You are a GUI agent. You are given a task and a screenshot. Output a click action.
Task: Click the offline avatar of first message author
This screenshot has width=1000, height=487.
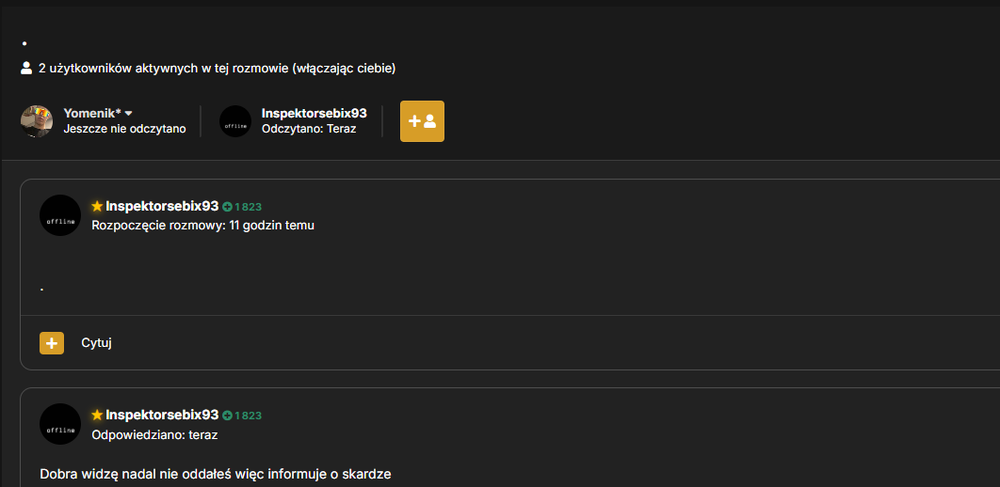(60, 215)
